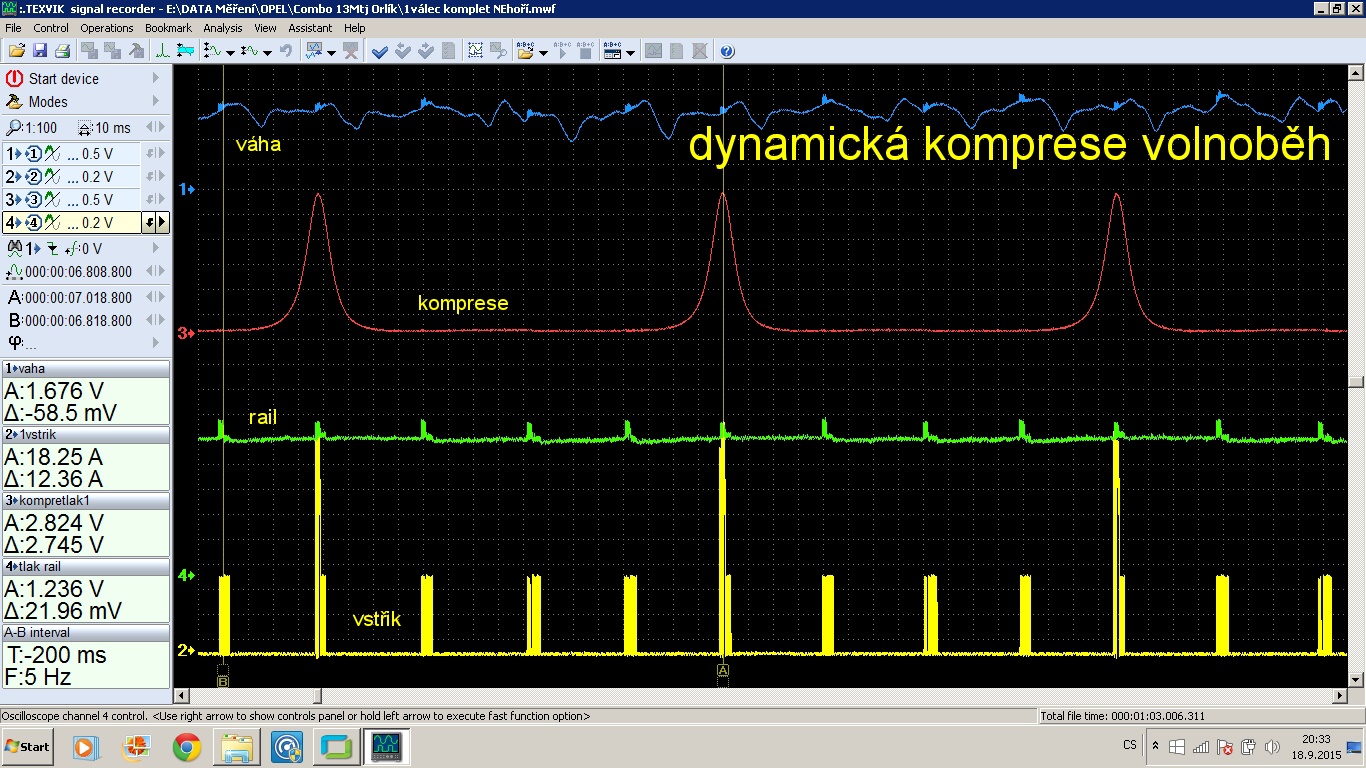The image size is (1366, 768).
Task: Toggle channel 3 row 0.5 V
Action: (x=71, y=200)
